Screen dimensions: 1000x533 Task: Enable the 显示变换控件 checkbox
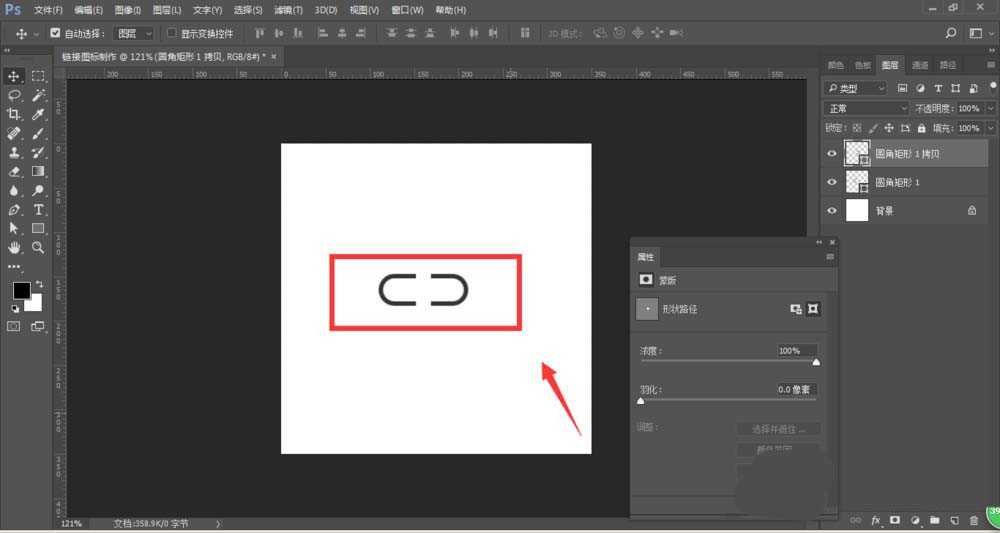pyautogui.click(x=172, y=33)
